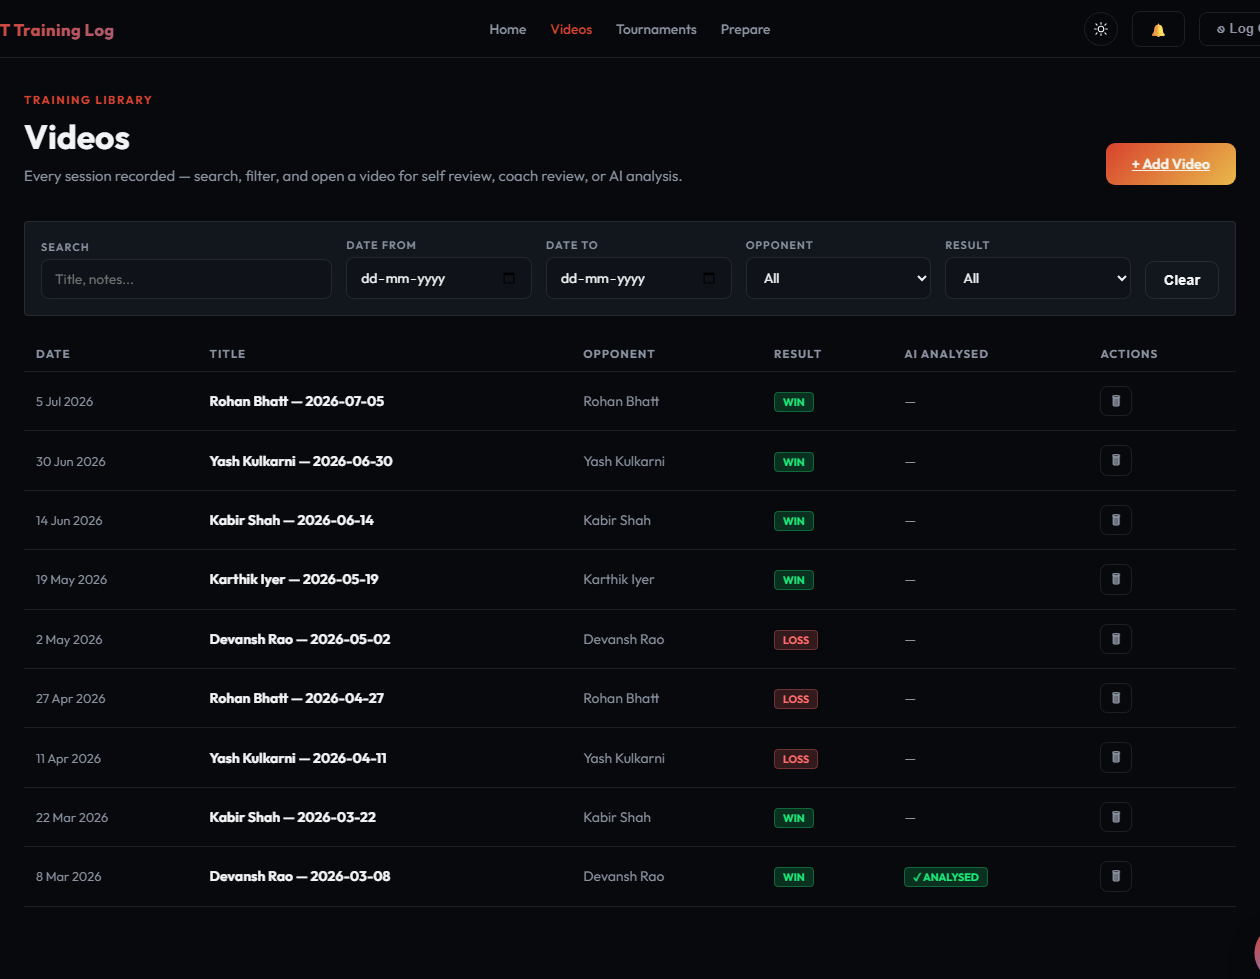Open the Tournaments nav item
Image resolution: width=1260 pixels, height=979 pixels.
656,29
